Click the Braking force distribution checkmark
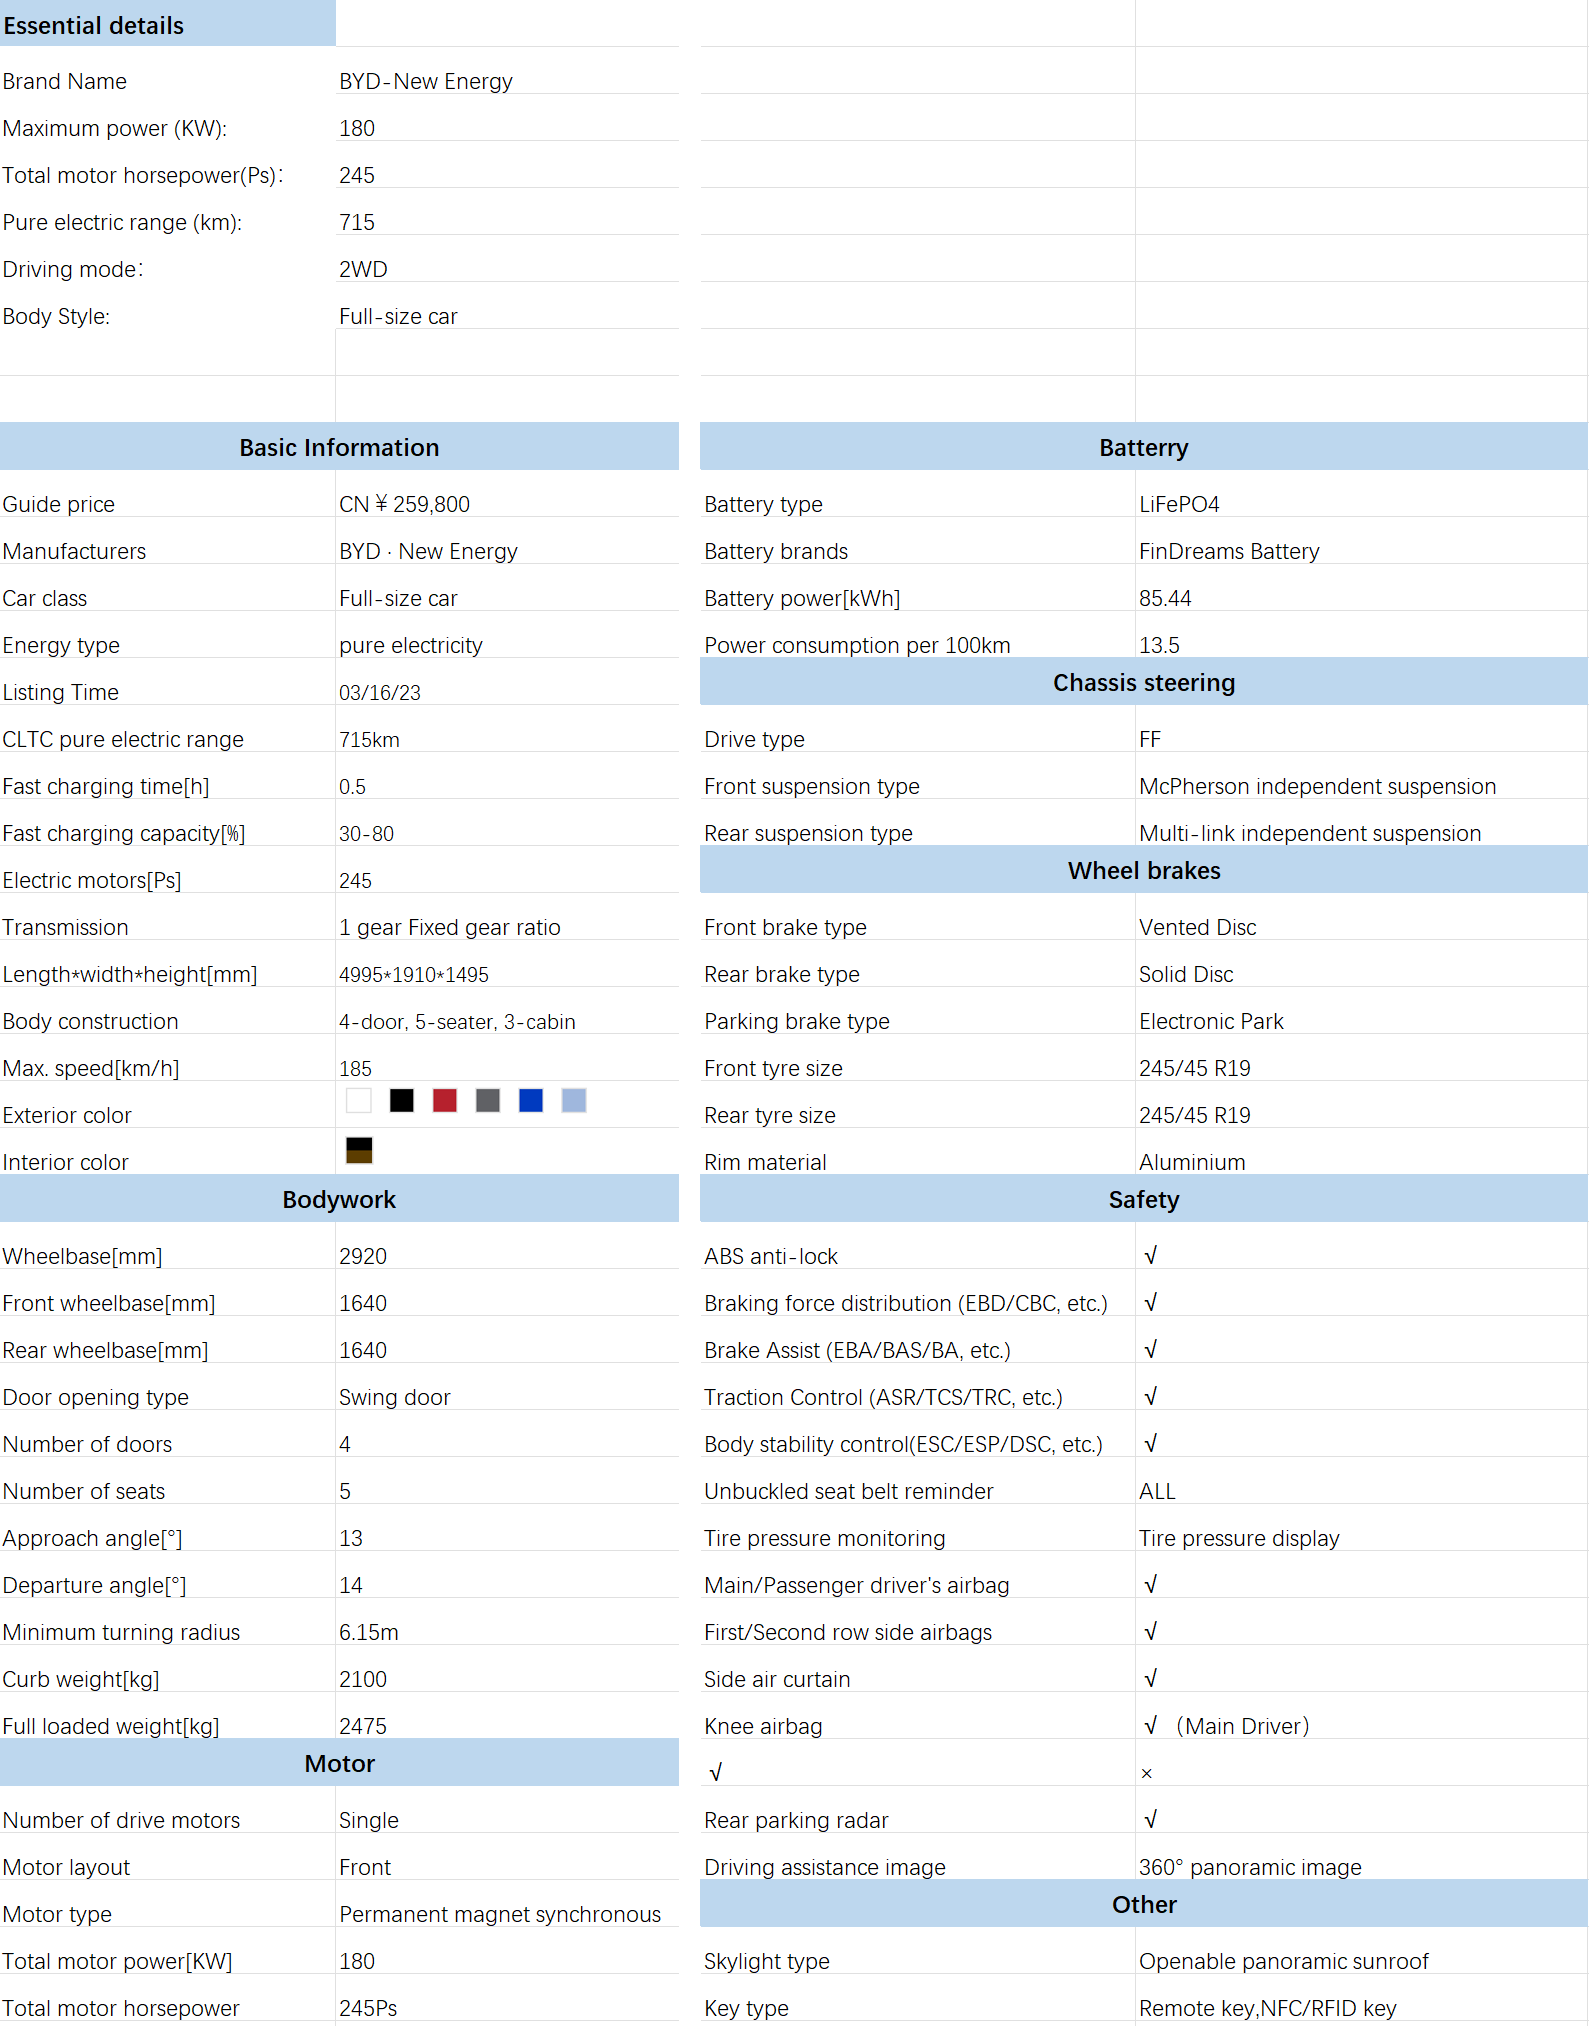Image resolution: width=1589 pixels, height=2026 pixels. point(1151,1302)
